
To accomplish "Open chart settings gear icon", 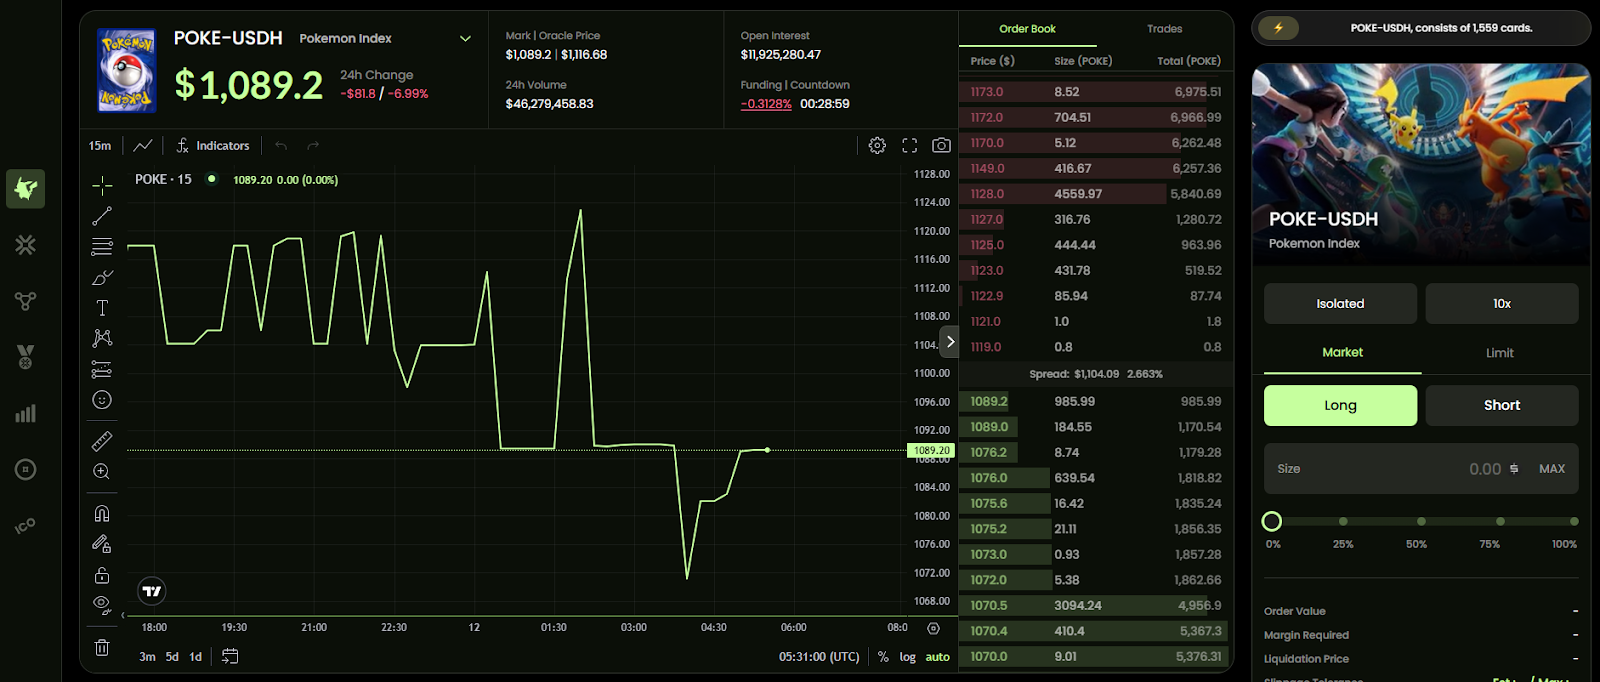I will [x=877, y=146].
